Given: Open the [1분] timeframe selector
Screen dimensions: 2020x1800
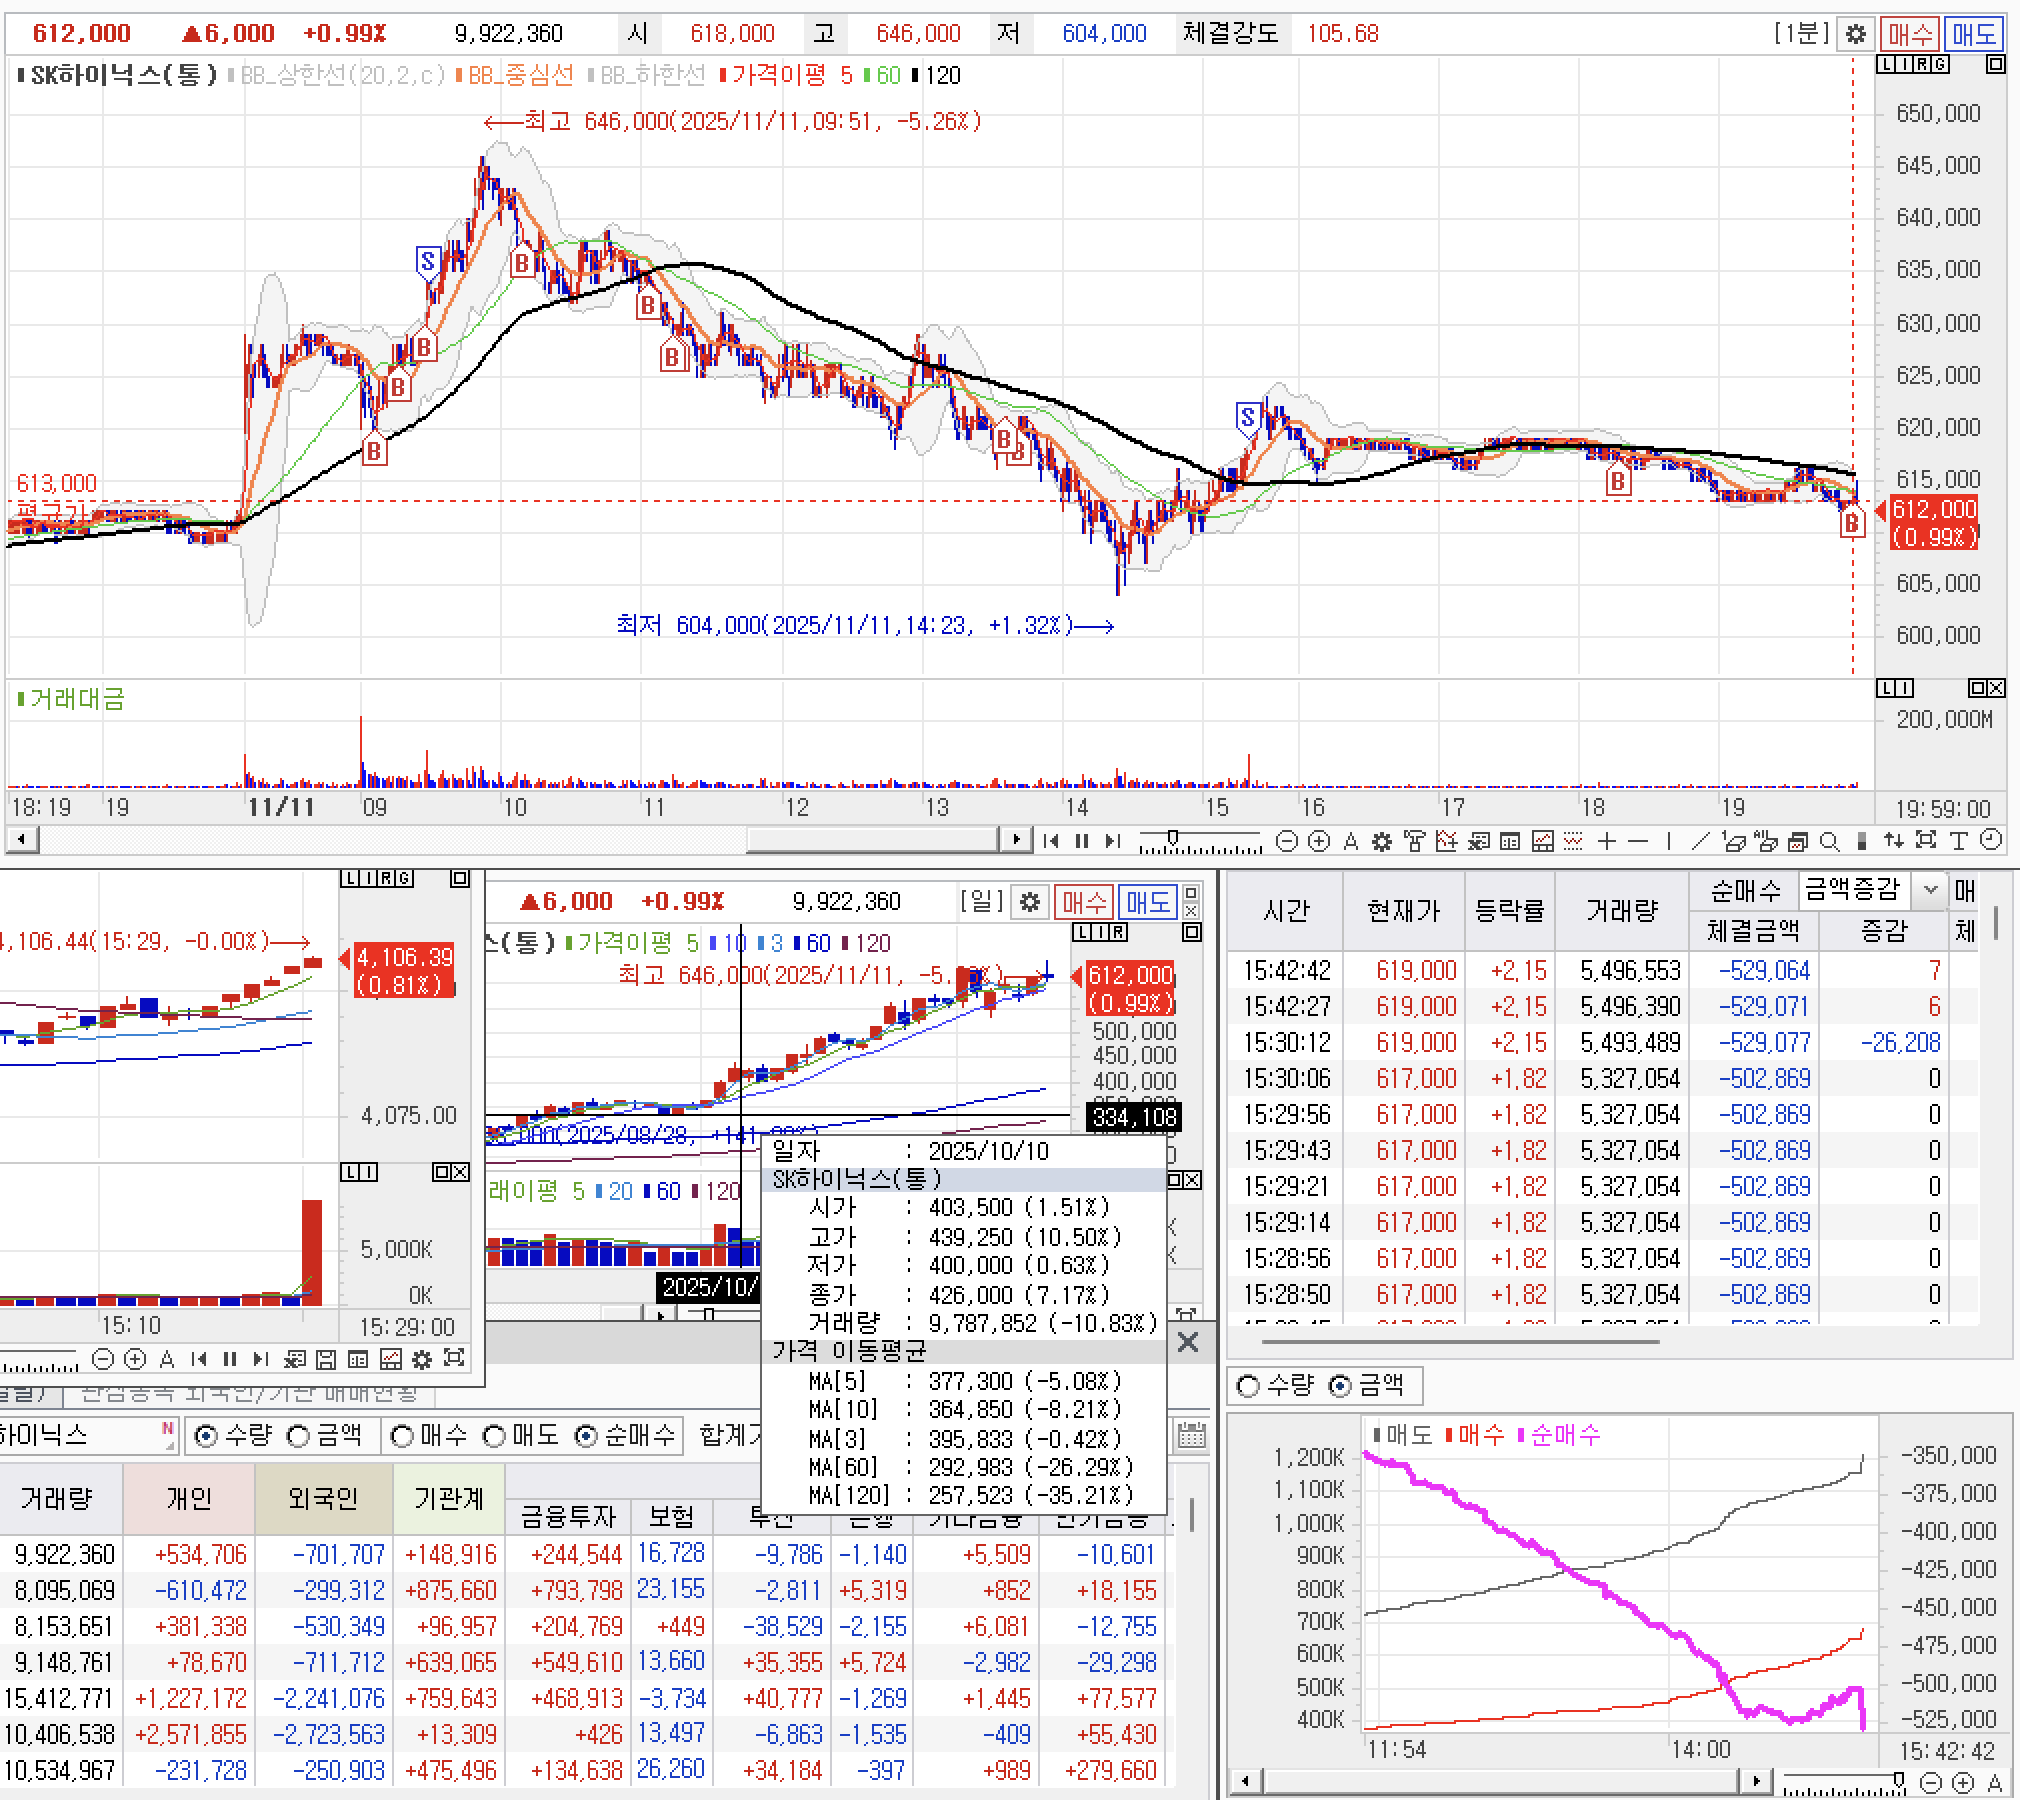Looking at the screenshot, I should (1801, 33).
